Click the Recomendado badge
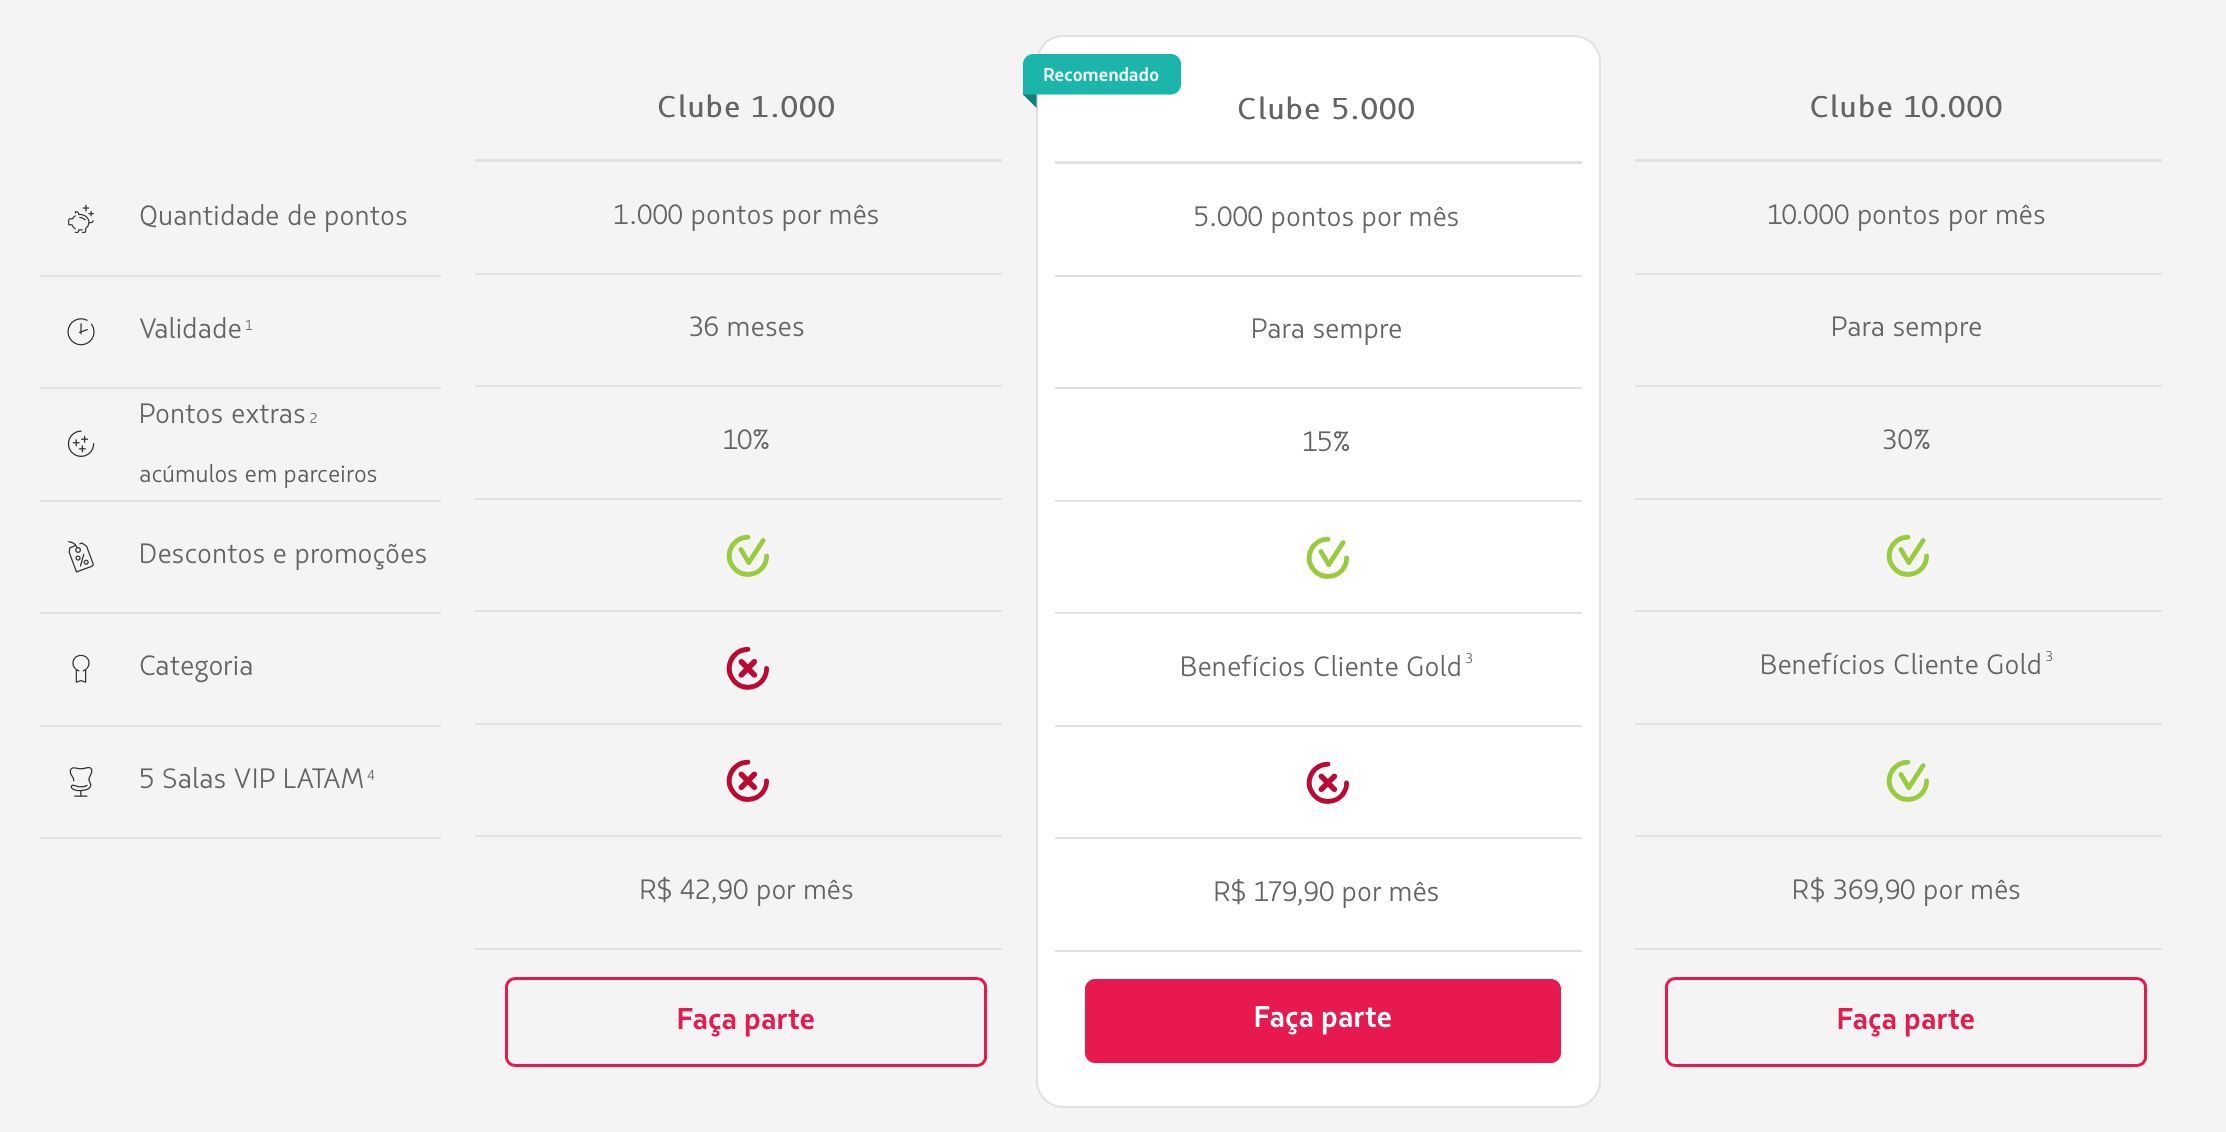Screen dimensions: 2226x1132 [1101, 75]
